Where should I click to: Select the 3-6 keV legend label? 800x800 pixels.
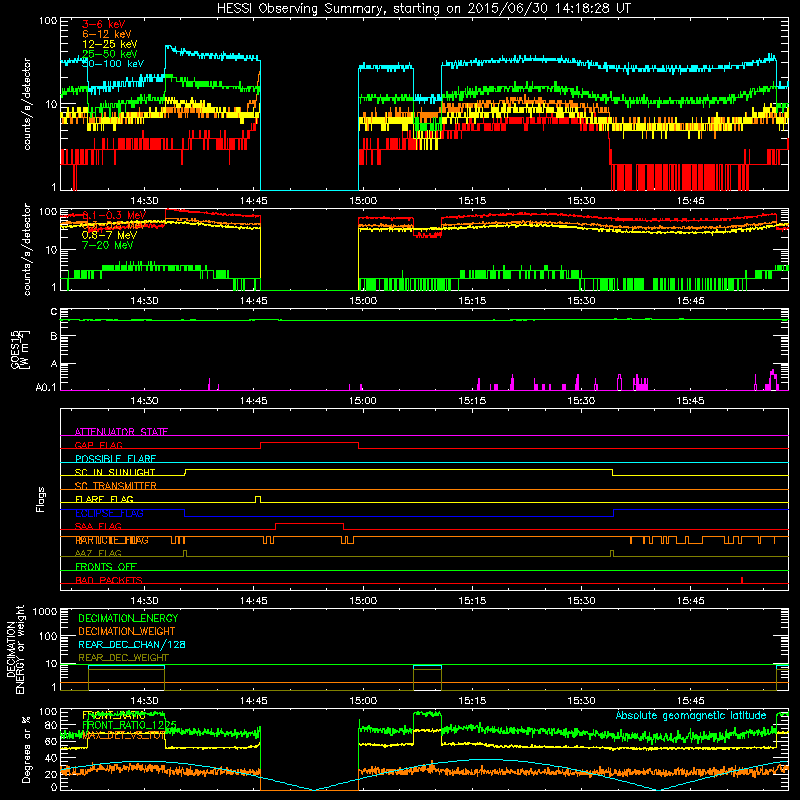coord(104,24)
